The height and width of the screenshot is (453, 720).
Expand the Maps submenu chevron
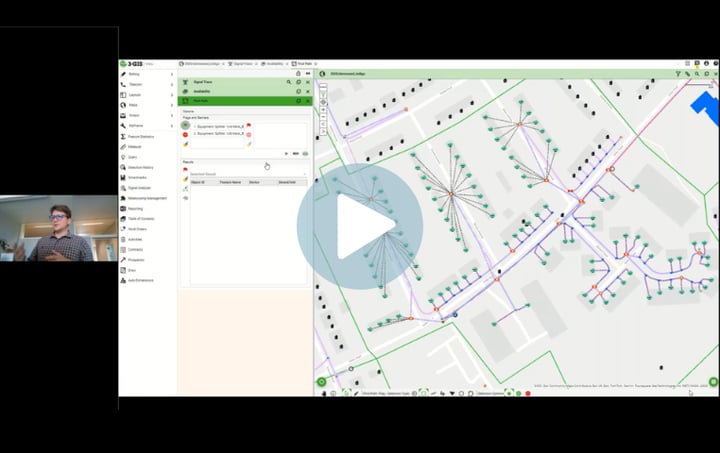[x=172, y=105]
